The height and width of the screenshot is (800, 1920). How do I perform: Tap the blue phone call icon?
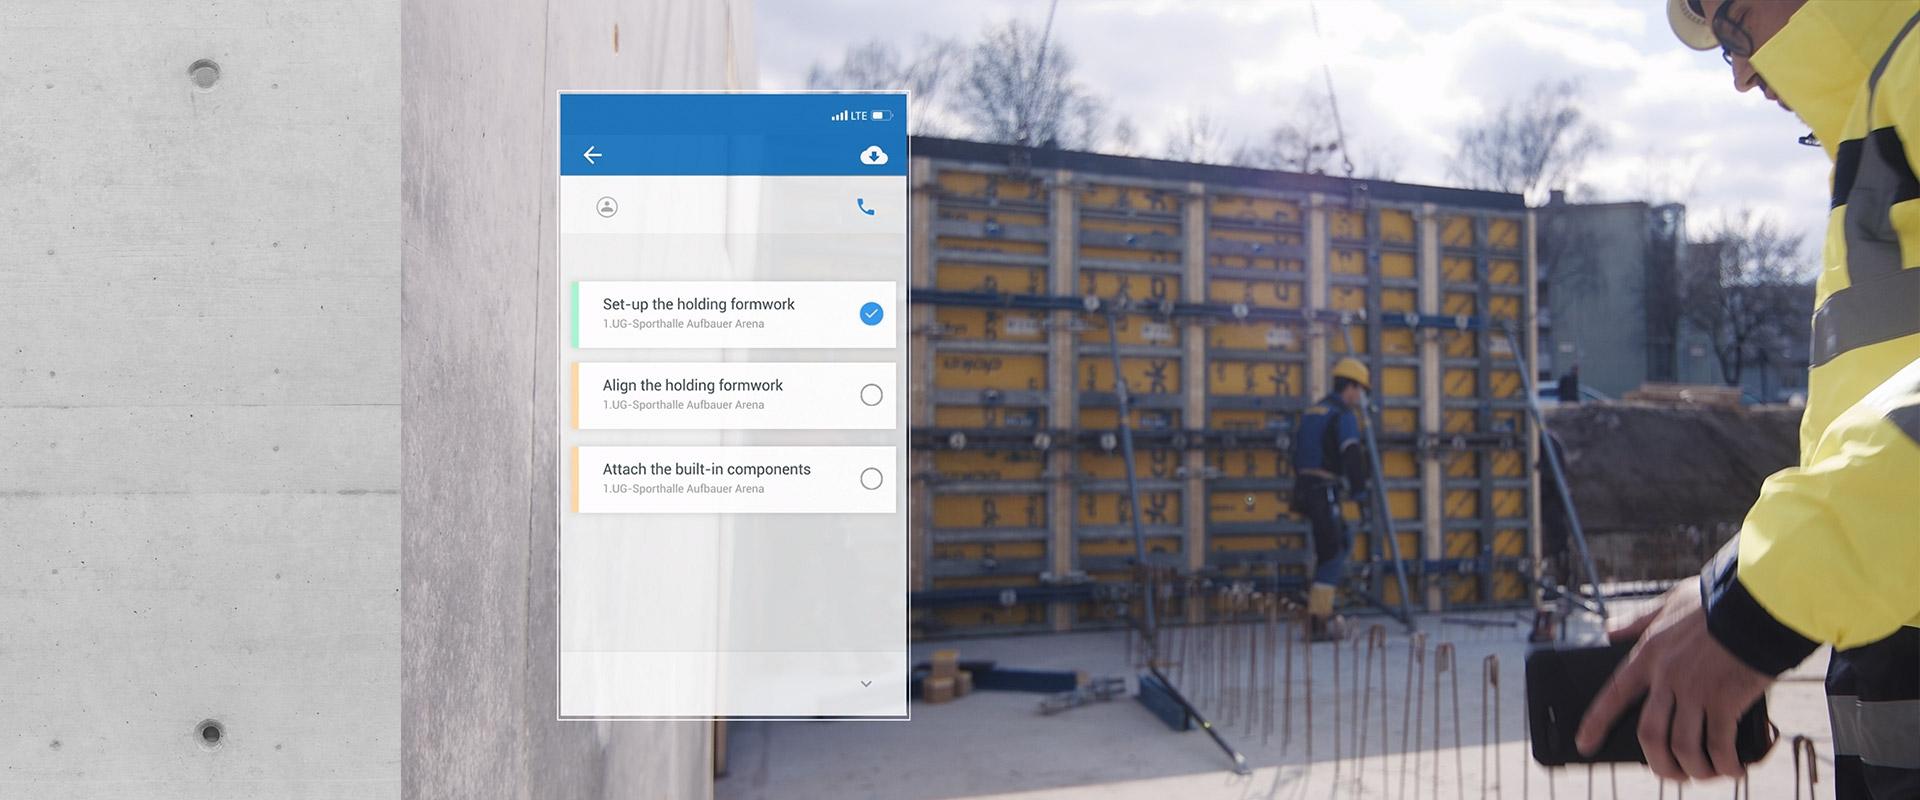point(866,207)
